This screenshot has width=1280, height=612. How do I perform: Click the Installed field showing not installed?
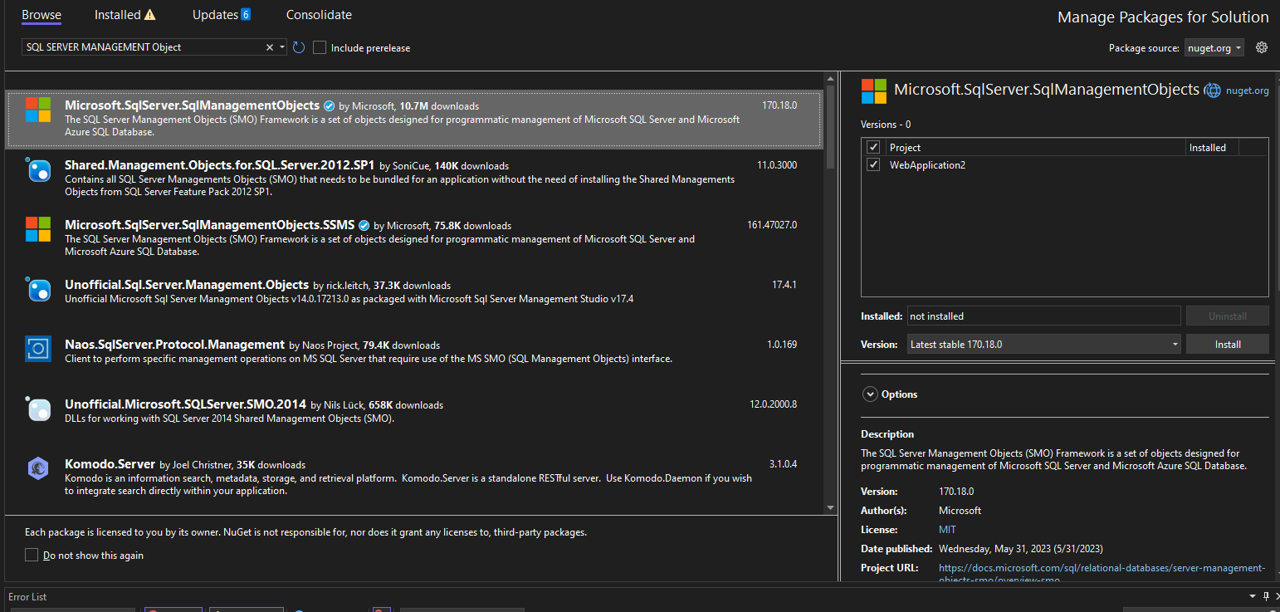click(x=1044, y=316)
